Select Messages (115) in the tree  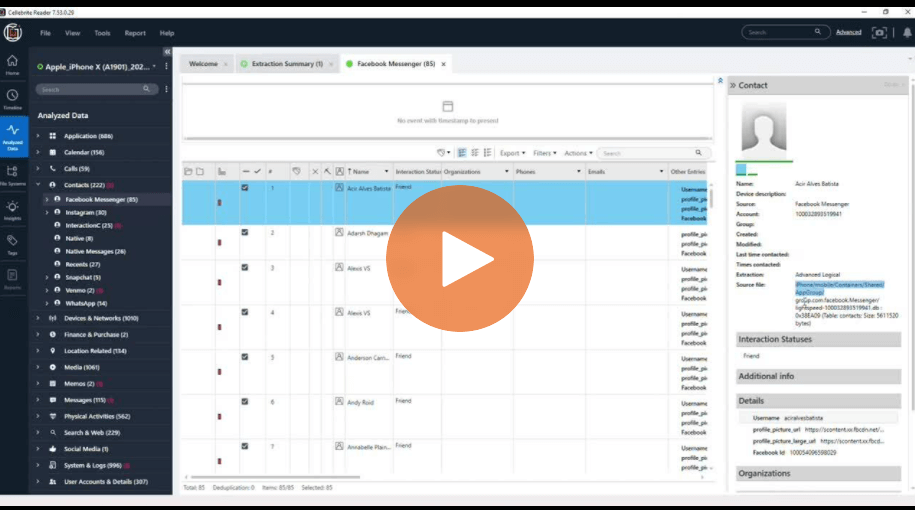click(x=85, y=400)
